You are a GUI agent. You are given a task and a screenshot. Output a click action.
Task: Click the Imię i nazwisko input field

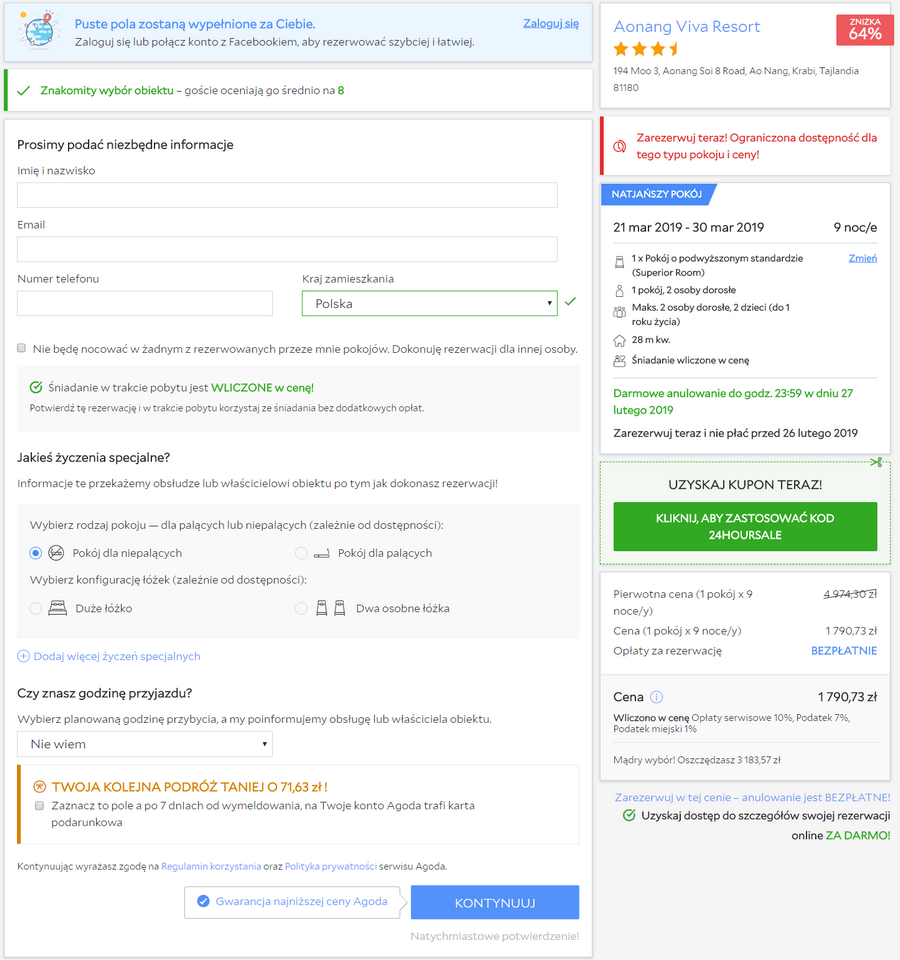click(287, 195)
